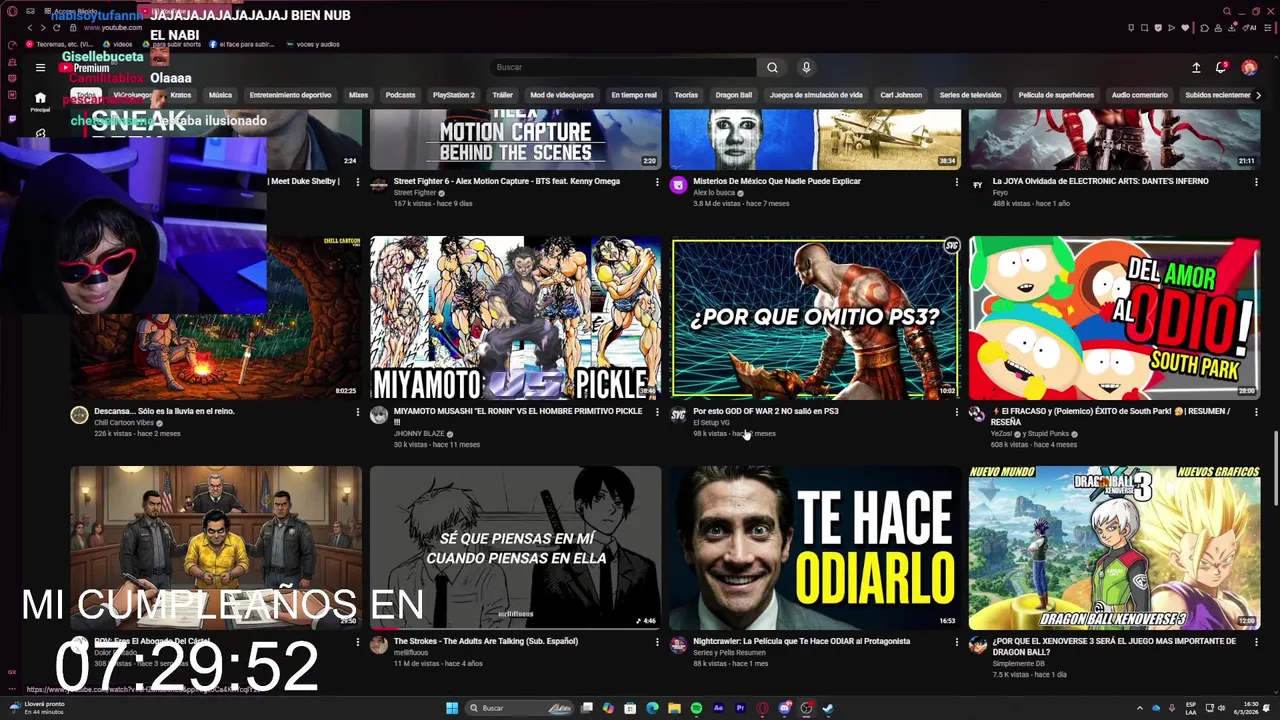Select the Teorías category chip

[x=686, y=95]
